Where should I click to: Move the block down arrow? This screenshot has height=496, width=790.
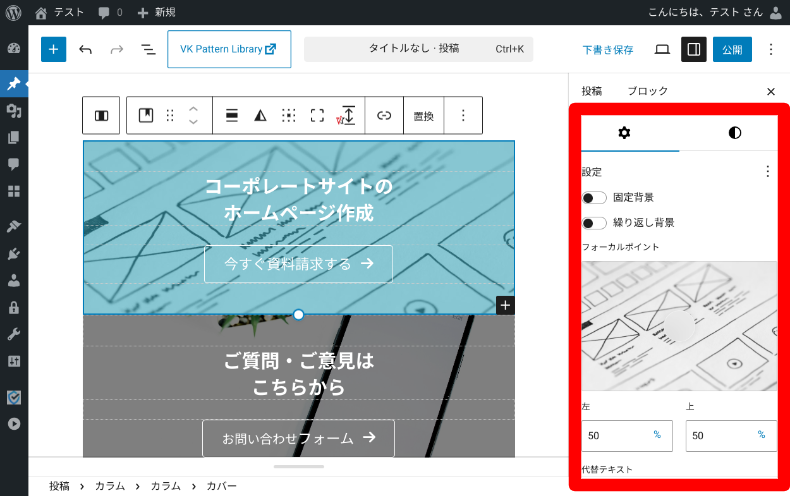pyautogui.click(x=193, y=122)
